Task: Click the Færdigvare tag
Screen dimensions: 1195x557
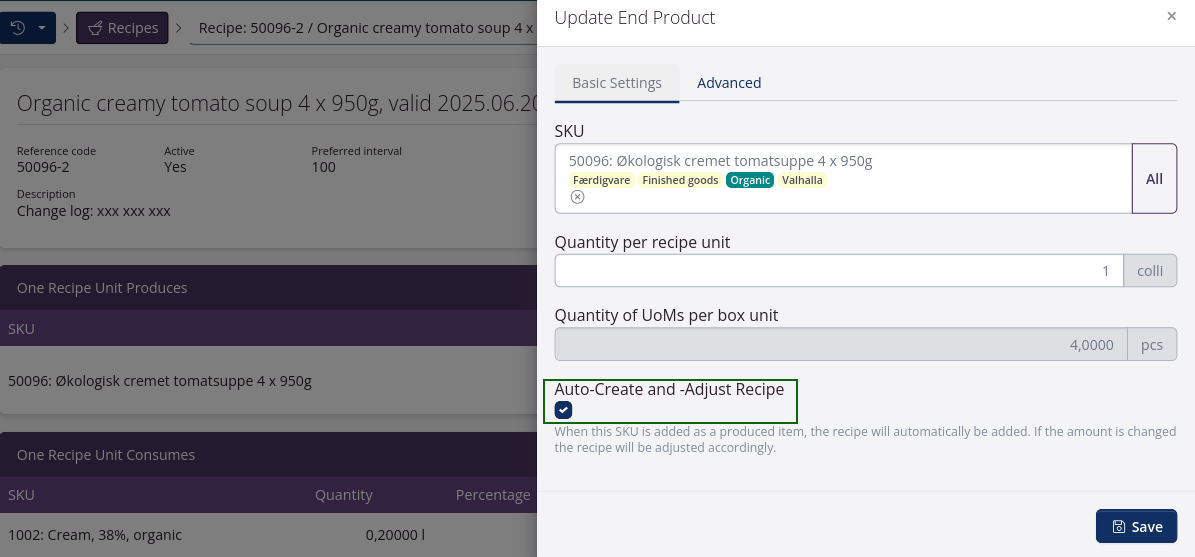Action: (x=602, y=180)
